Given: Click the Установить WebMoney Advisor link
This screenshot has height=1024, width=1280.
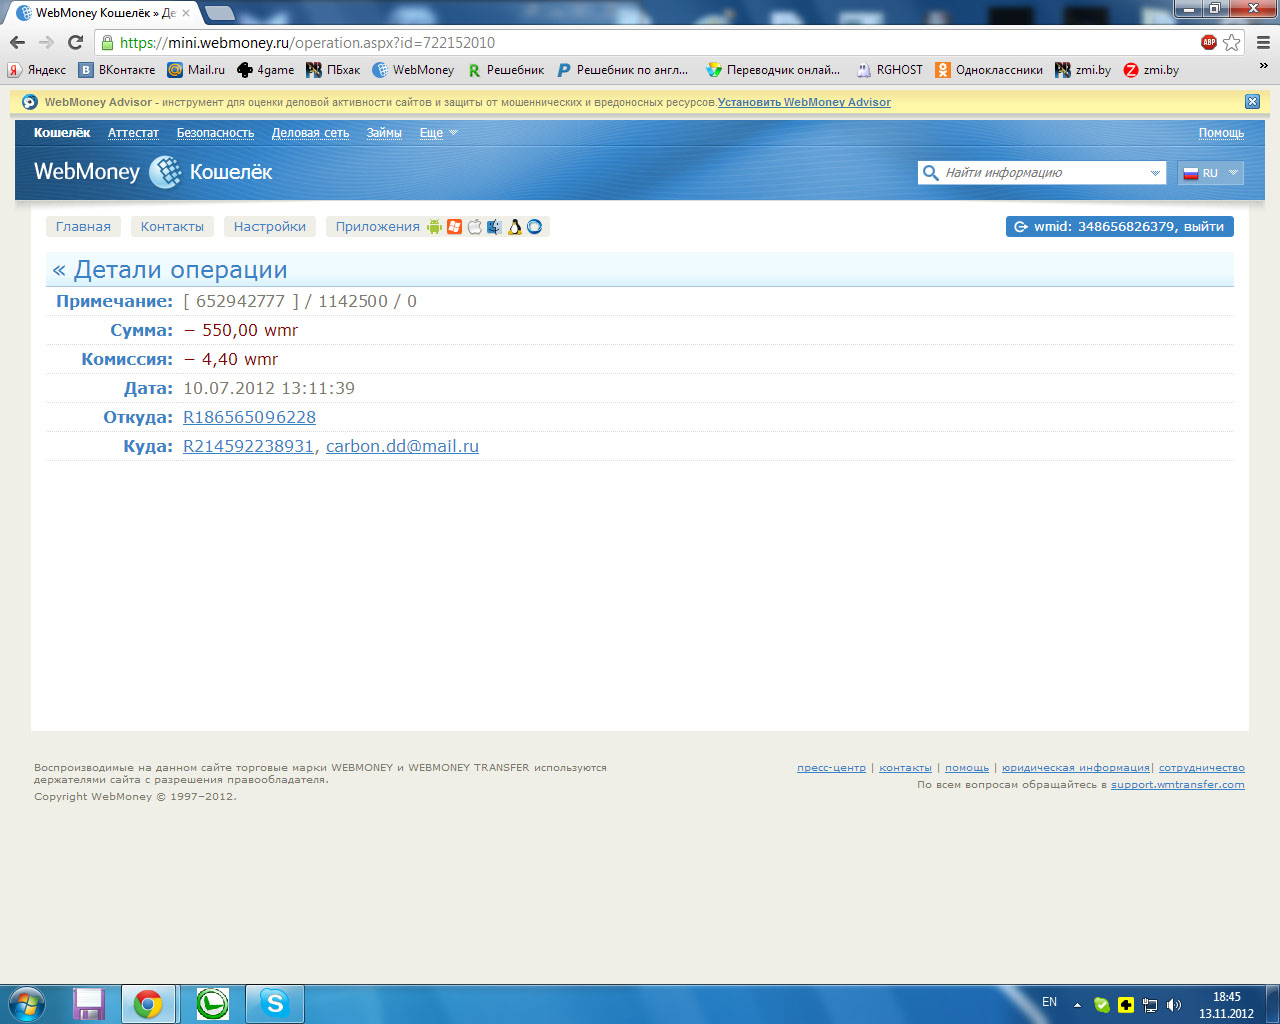Looking at the screenshot, I should pos(804,102).
